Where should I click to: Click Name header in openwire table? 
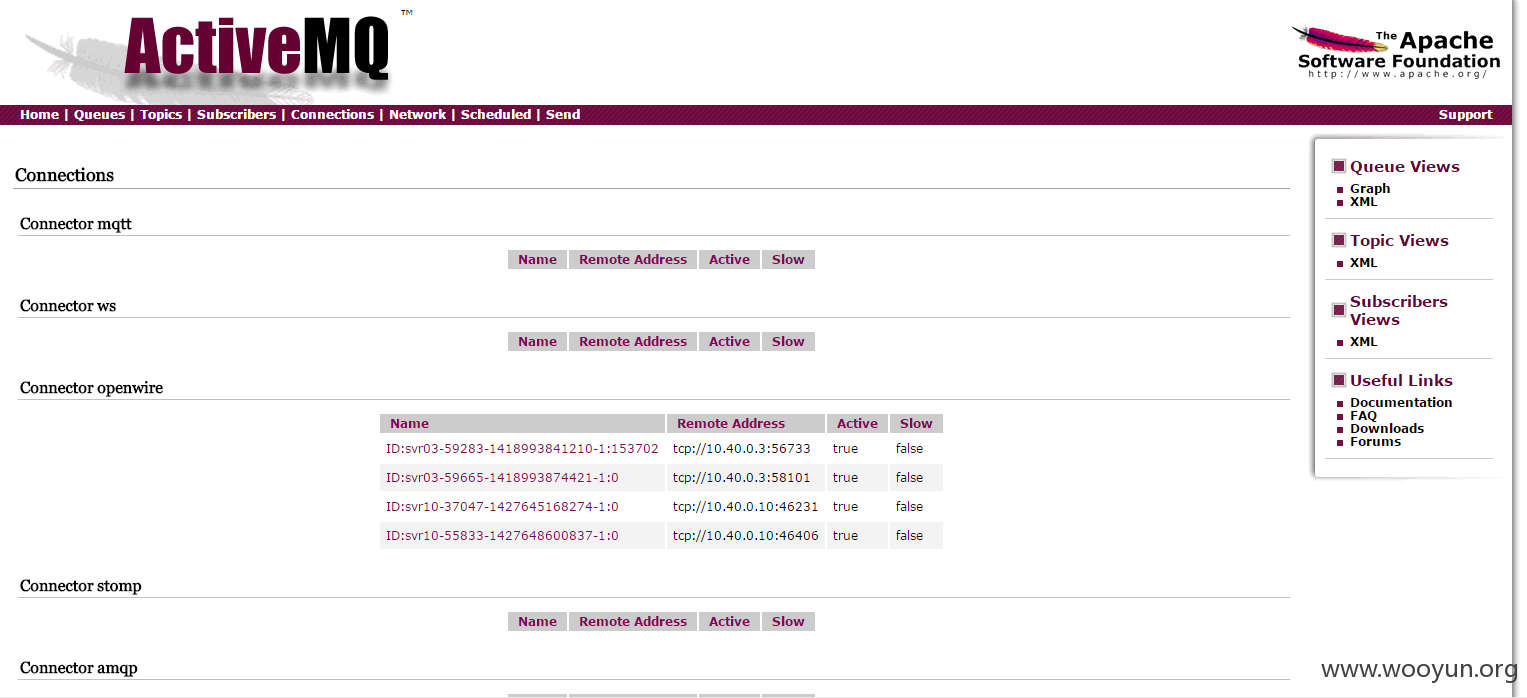(x=522, y=423)
